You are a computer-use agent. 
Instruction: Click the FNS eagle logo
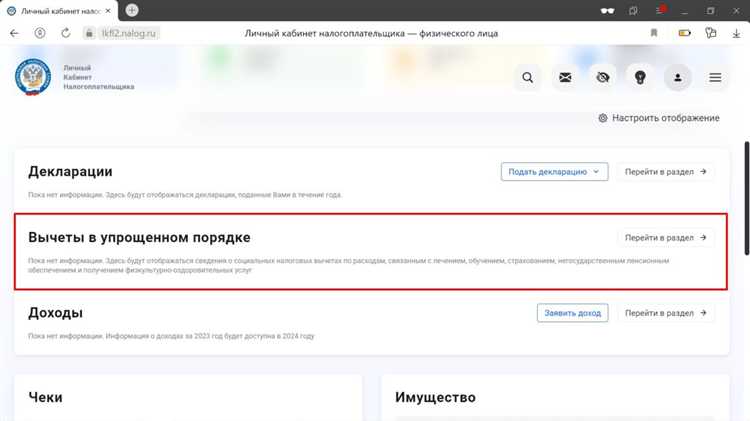(33, 77)
